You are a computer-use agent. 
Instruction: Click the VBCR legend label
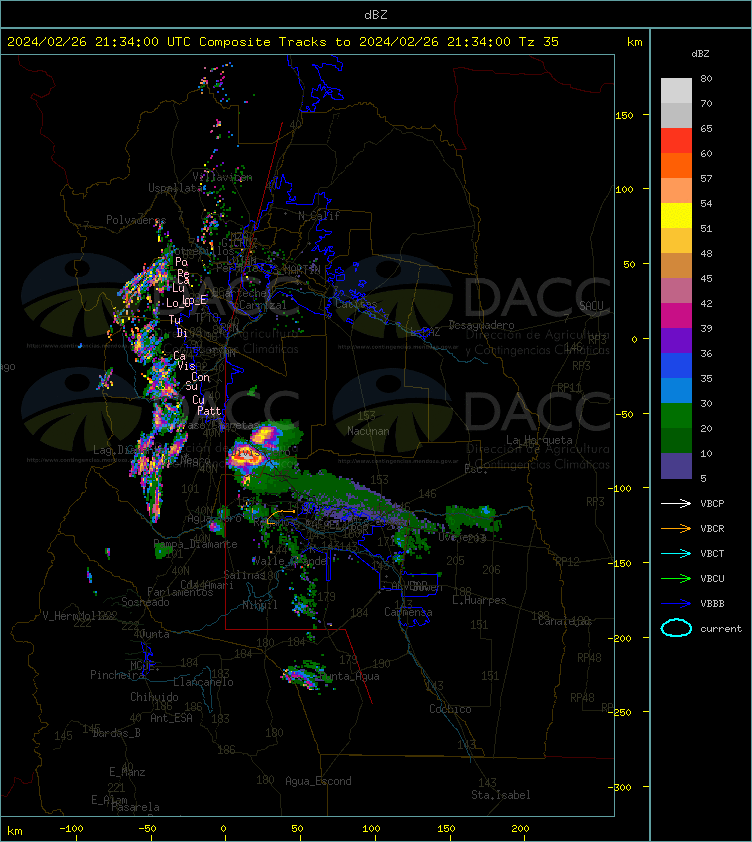(x=712, y=528)
